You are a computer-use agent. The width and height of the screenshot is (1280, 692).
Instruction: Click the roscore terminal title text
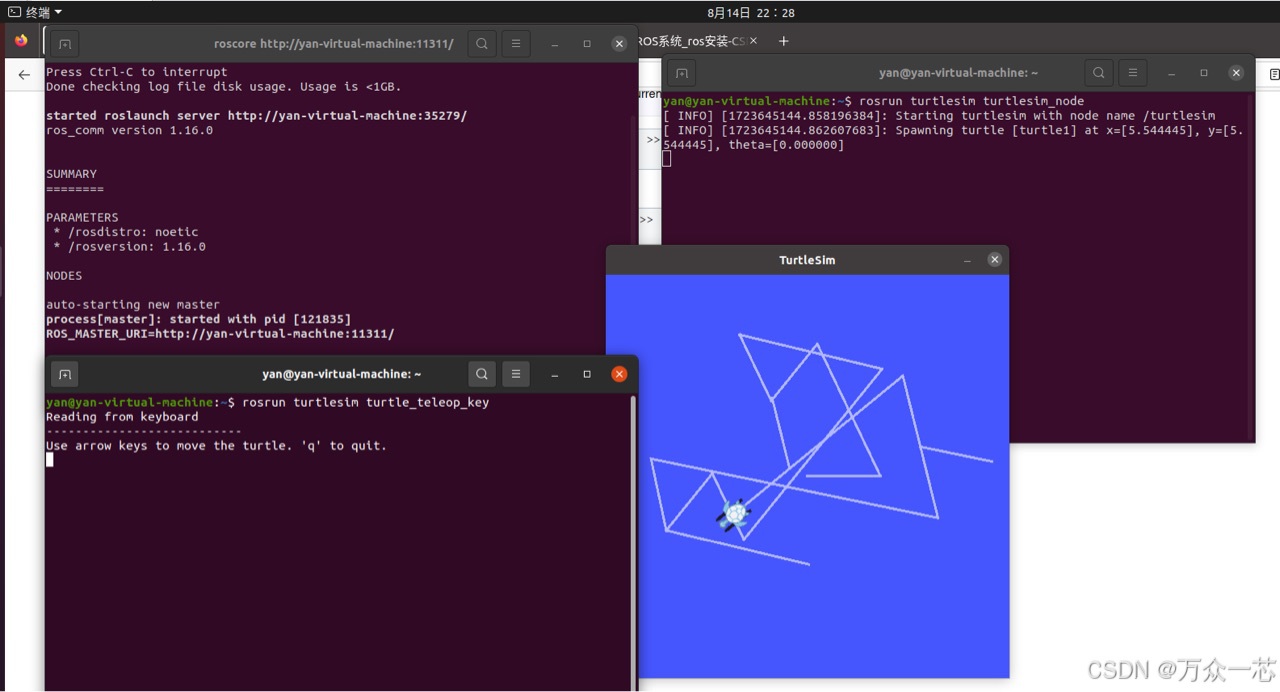coord(333,44)
